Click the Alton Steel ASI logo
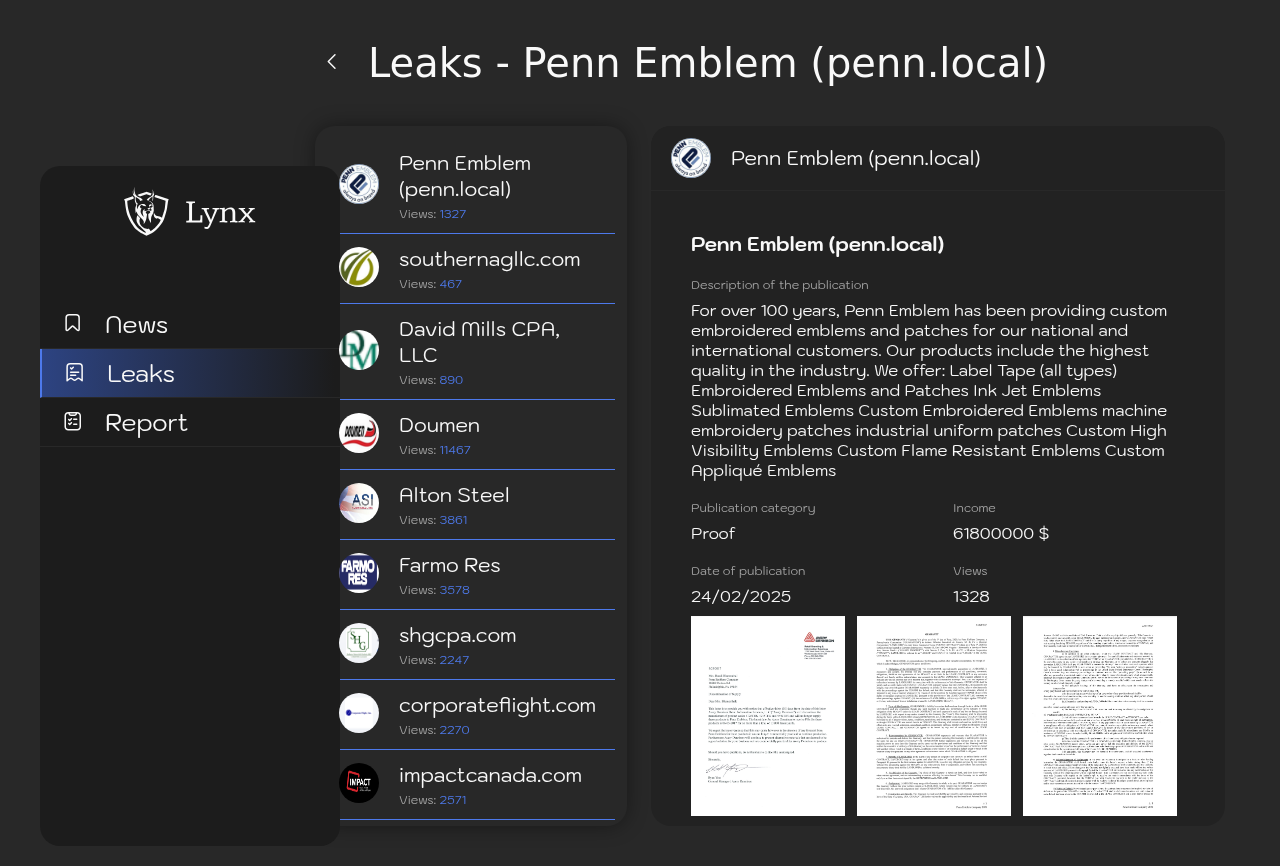The height and width of the screenshot is (866, 1280). pyautogui.click(x=359, y=503)
